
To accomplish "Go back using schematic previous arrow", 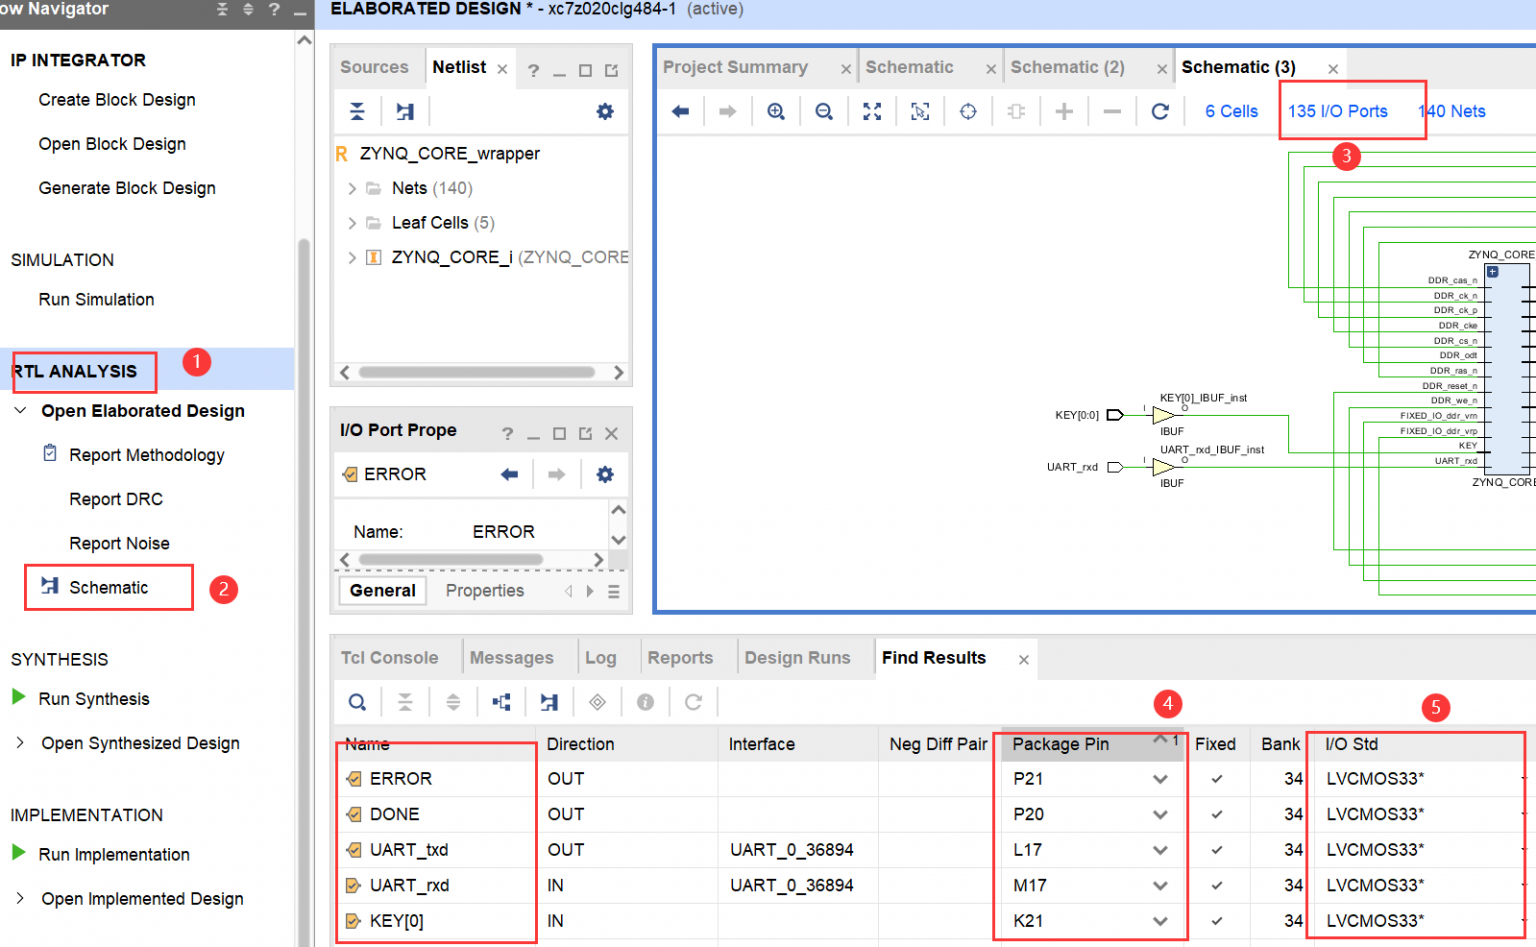I will 680,111.
